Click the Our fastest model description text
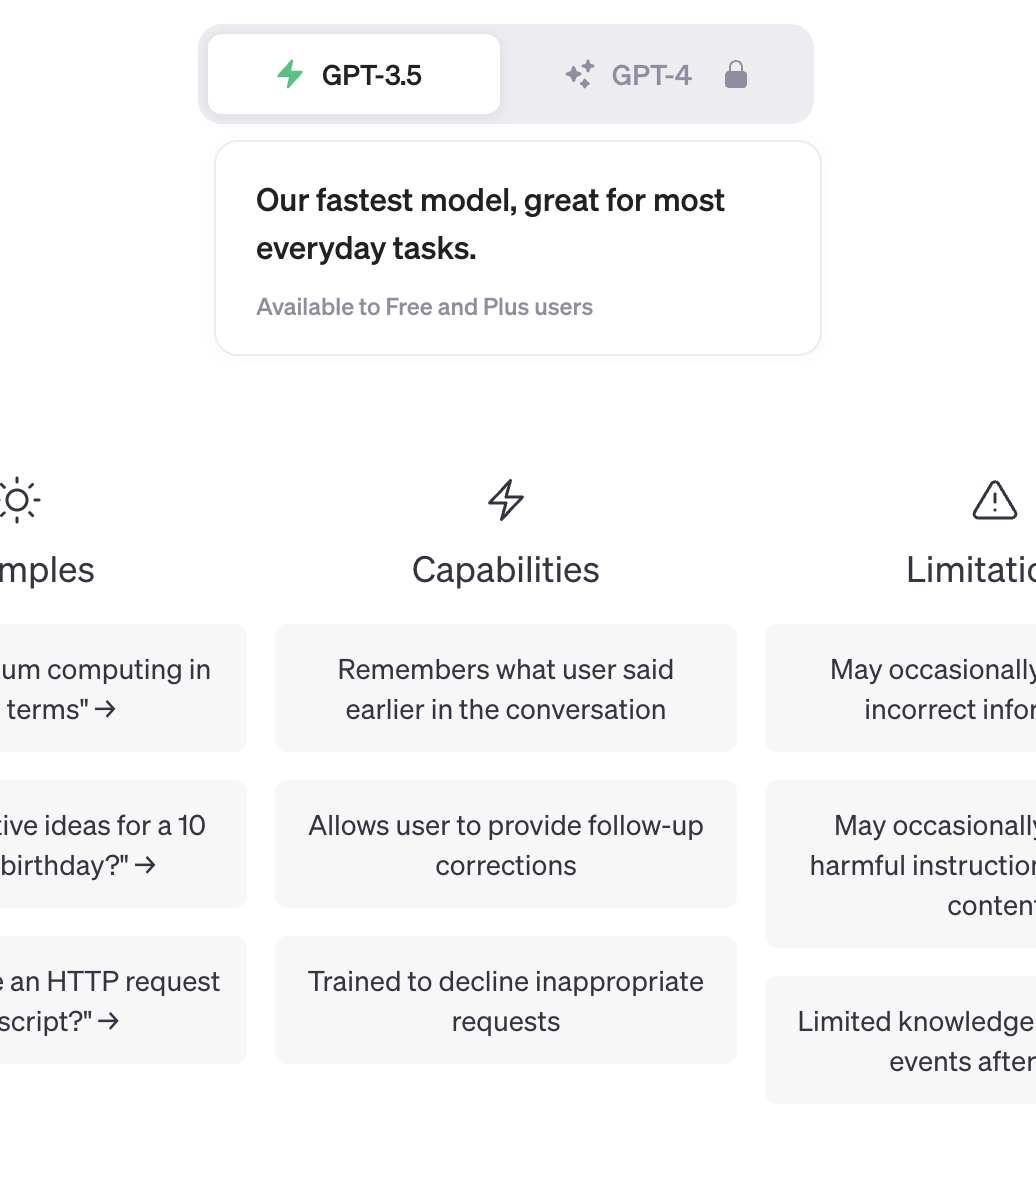Image resolution: width=1036 pixels, height=1200 pixels. [x=490, y=224]
